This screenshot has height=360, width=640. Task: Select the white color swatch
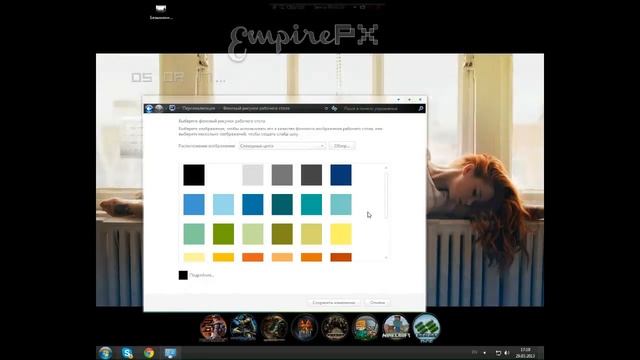point(223,175)
